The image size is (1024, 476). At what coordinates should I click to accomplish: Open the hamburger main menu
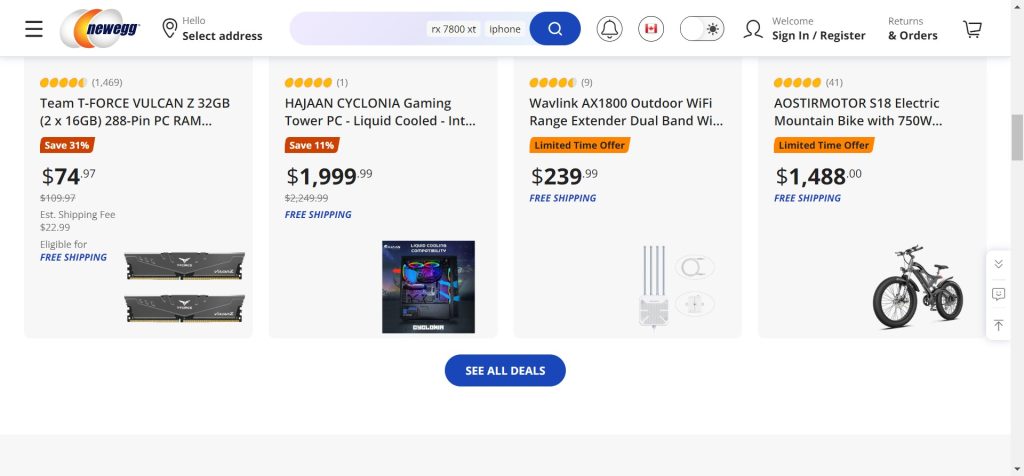[x=34, y=28]
